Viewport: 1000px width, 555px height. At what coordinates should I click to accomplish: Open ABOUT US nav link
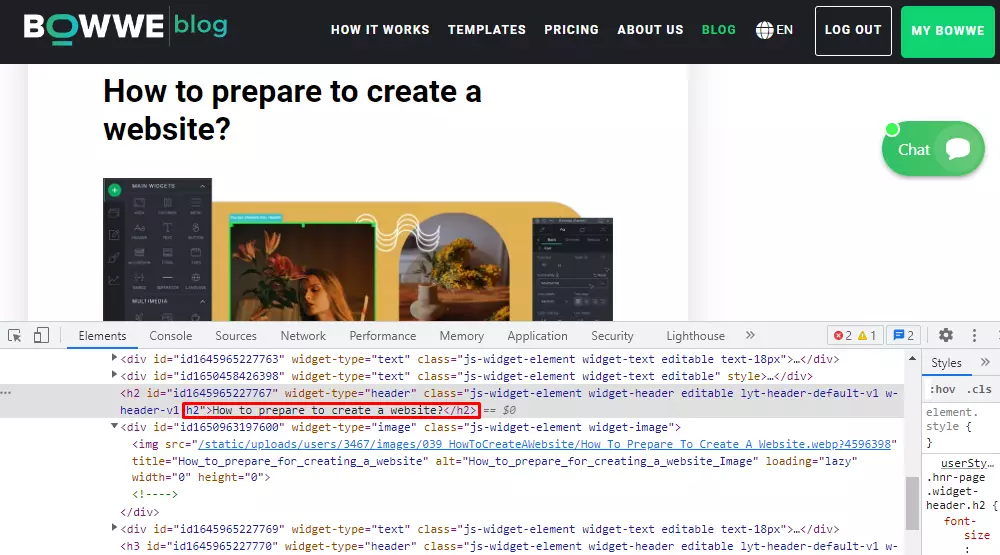tap(650, 30)
